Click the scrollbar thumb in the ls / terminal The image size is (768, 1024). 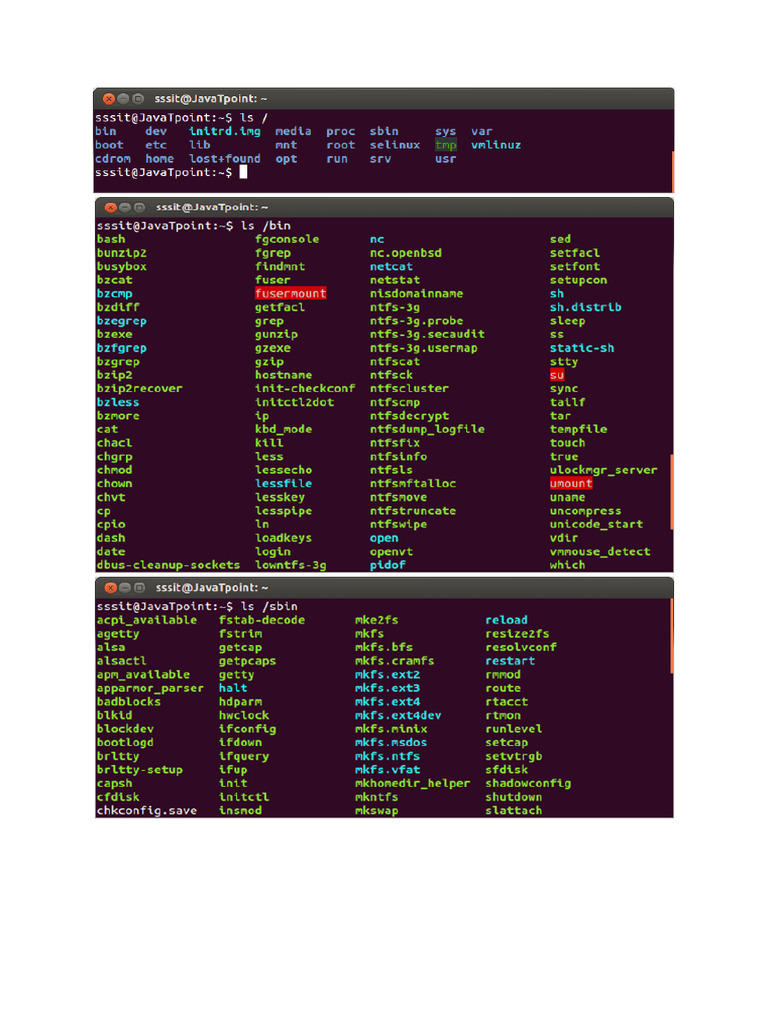(x=672, y=171)
